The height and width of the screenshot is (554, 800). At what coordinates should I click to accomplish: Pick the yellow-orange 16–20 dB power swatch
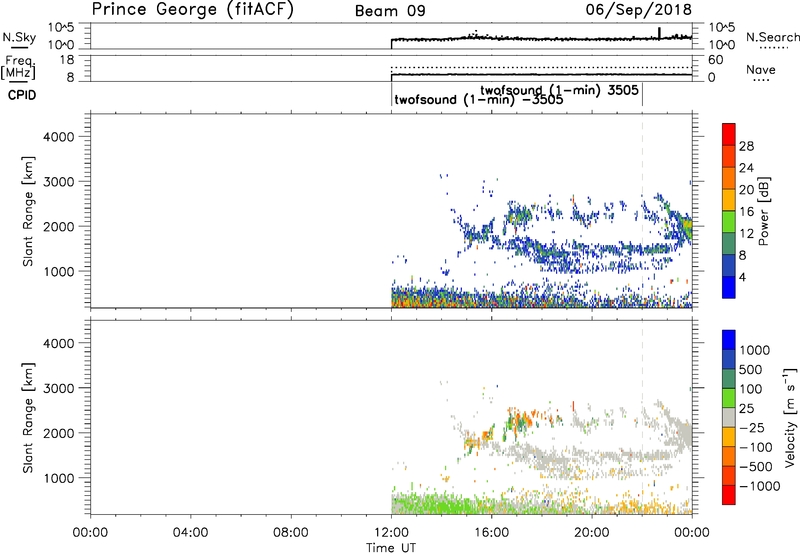729,199
